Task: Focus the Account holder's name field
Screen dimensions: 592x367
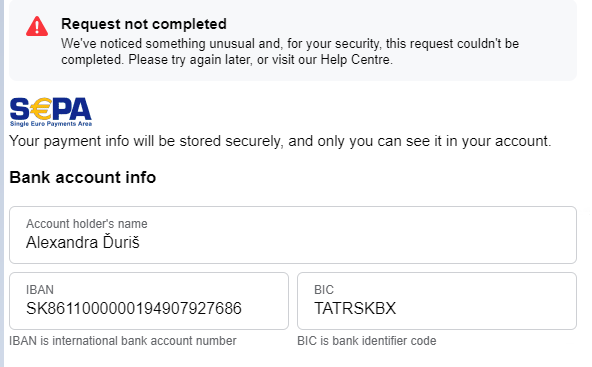Action: (293, 235)
